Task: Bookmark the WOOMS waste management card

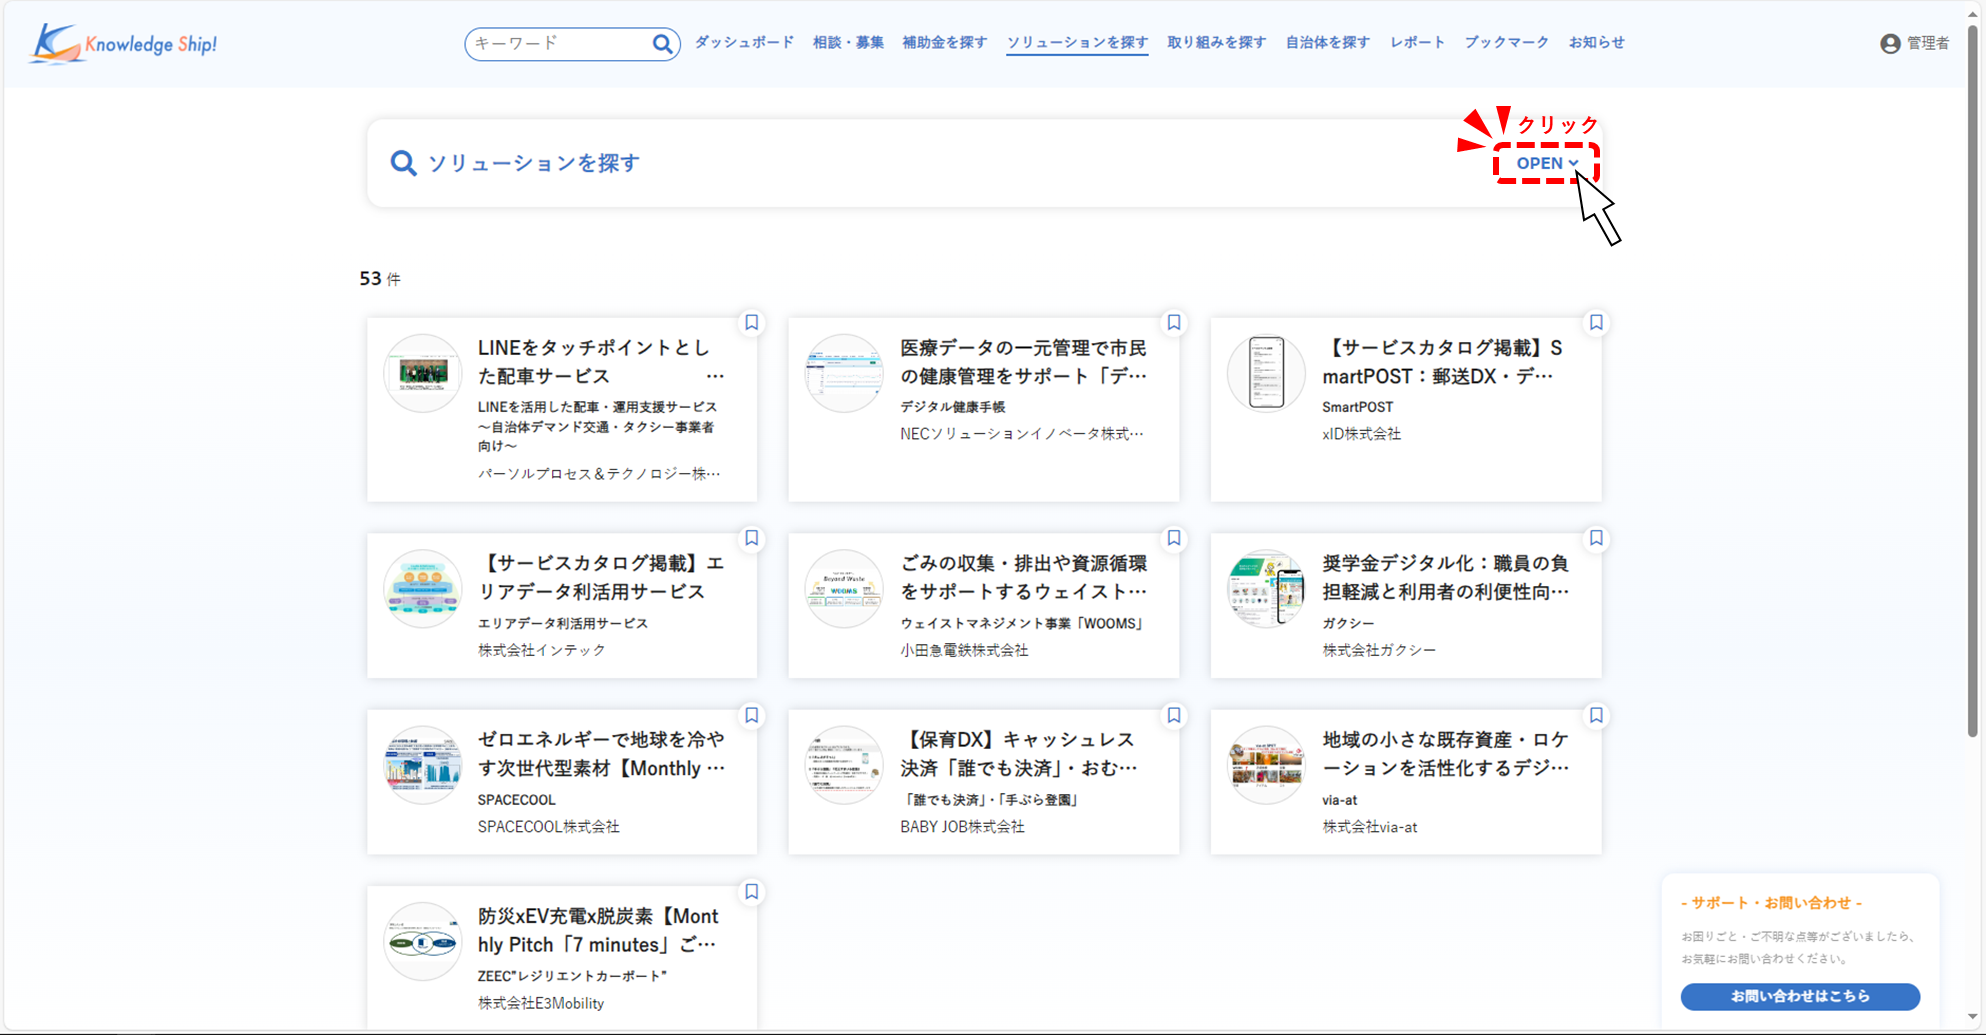Action: [1174, 539]
